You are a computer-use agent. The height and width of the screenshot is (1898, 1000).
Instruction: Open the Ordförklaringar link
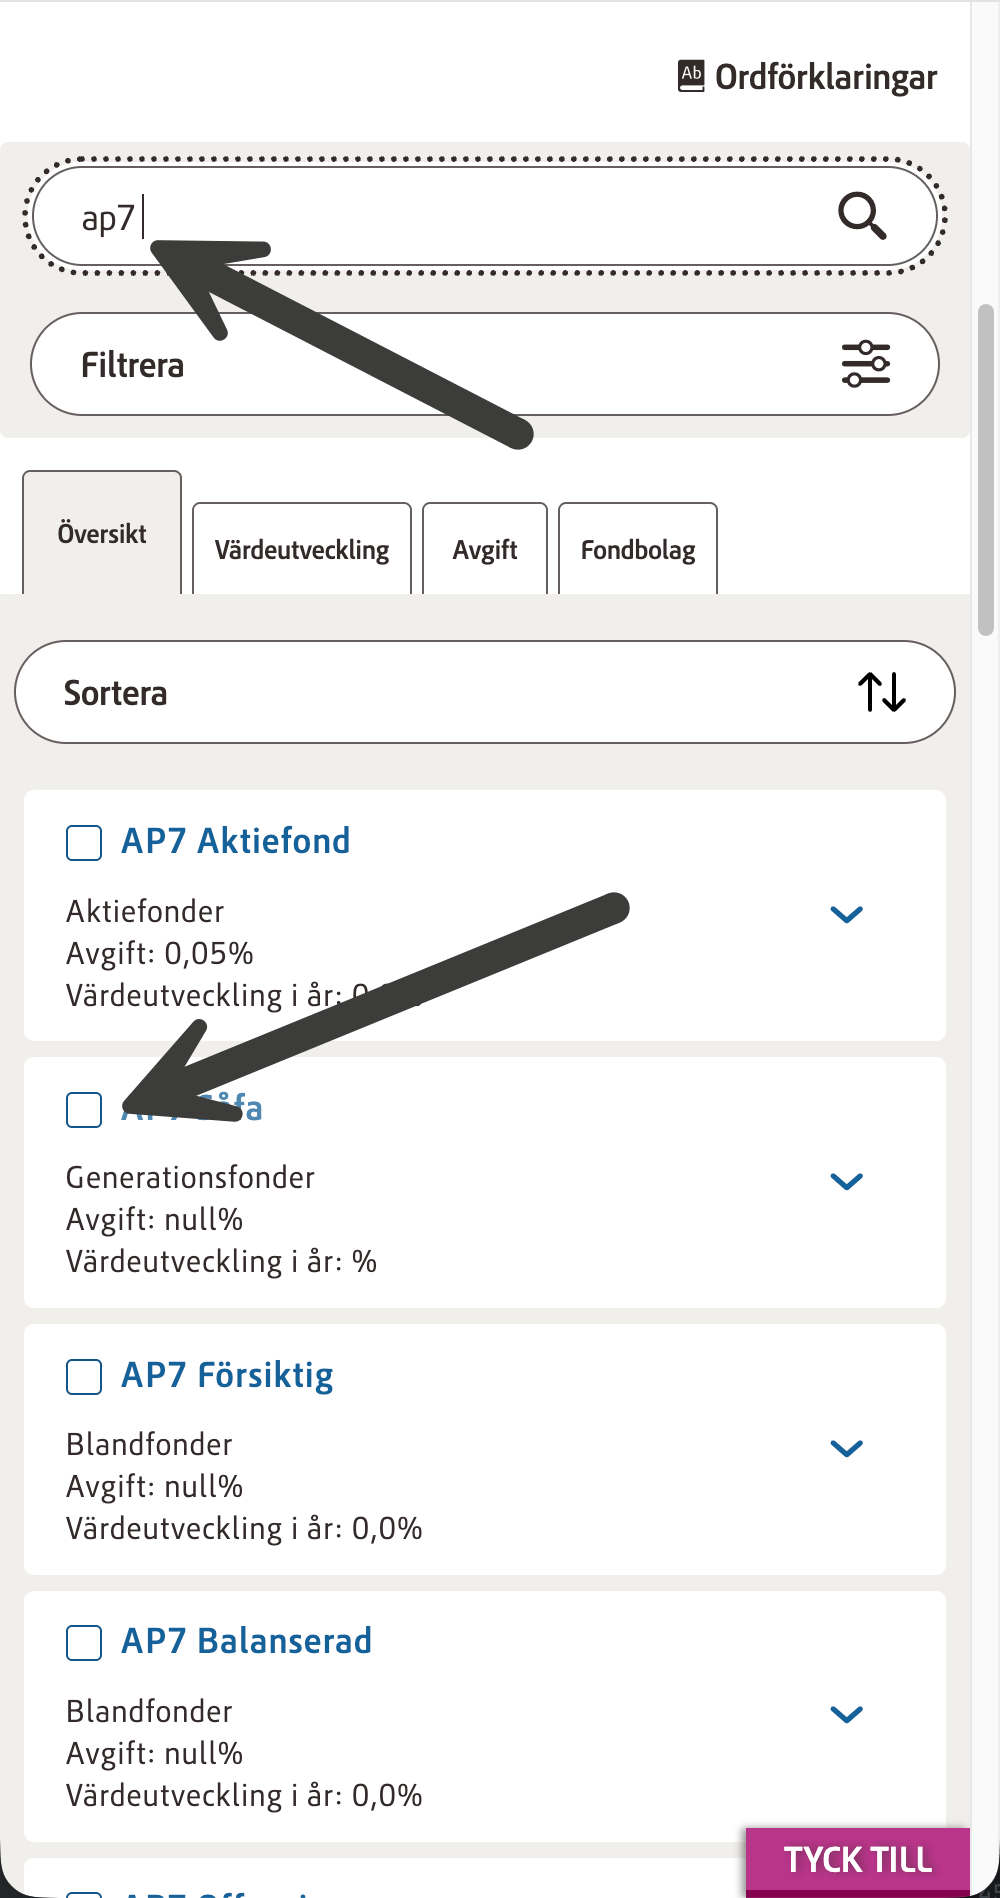pos(826,77)
